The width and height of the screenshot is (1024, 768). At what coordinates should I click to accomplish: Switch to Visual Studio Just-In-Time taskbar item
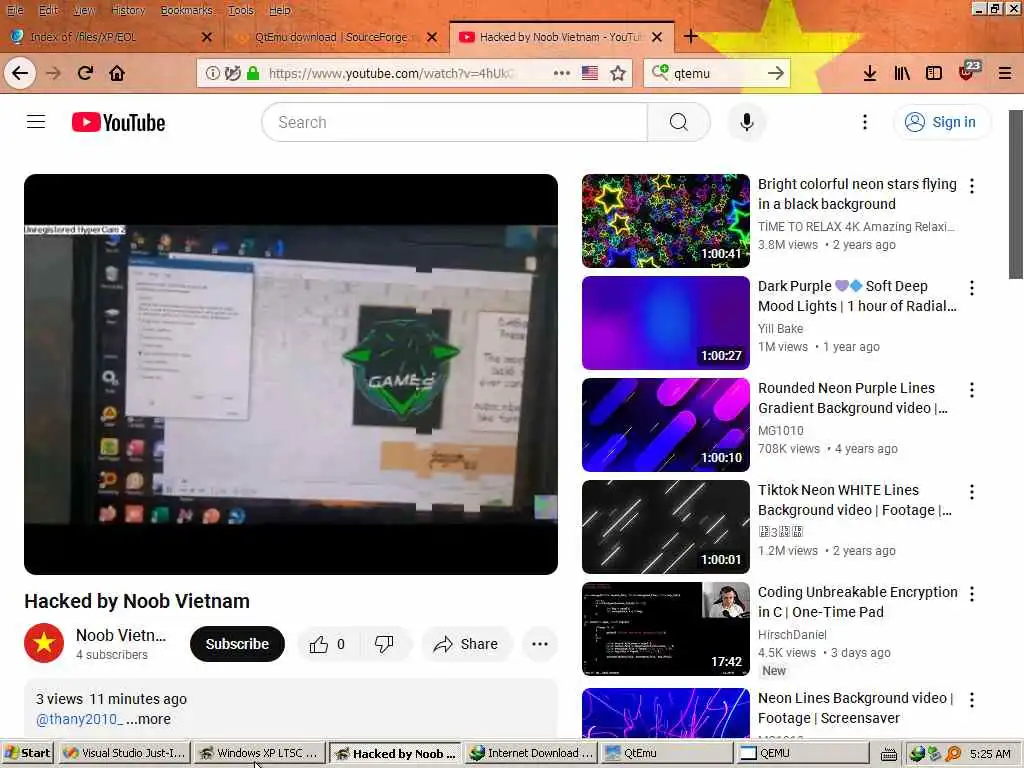(123, 753)
